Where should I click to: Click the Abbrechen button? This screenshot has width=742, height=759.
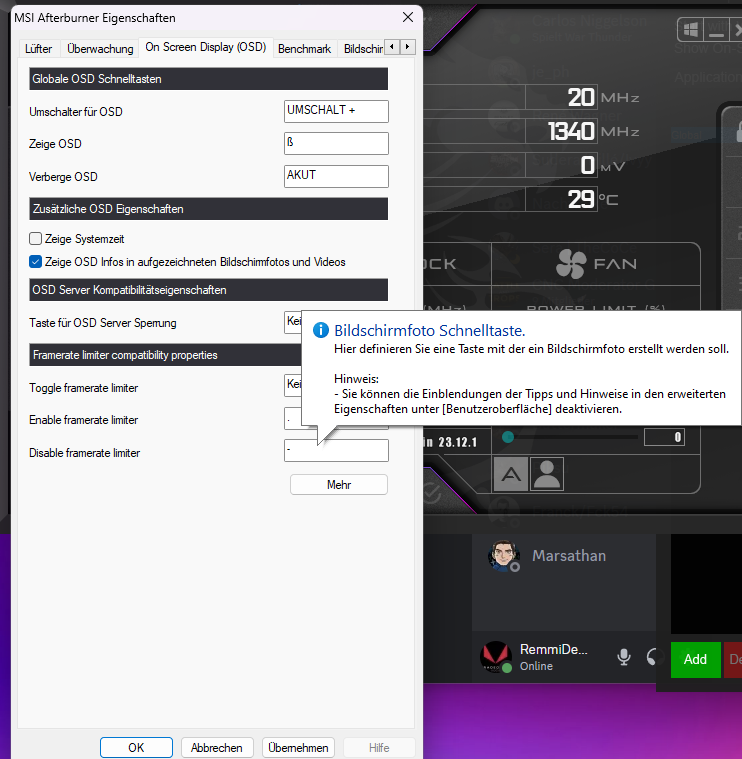[x=217, y=747]
